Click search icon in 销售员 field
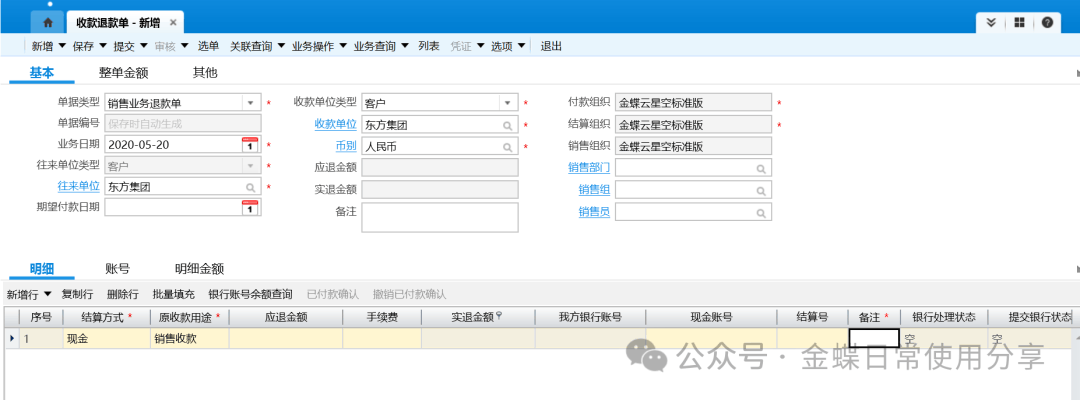Image resolution: width=1080 pixels, height=400 pixels. [x=761, y=212]
